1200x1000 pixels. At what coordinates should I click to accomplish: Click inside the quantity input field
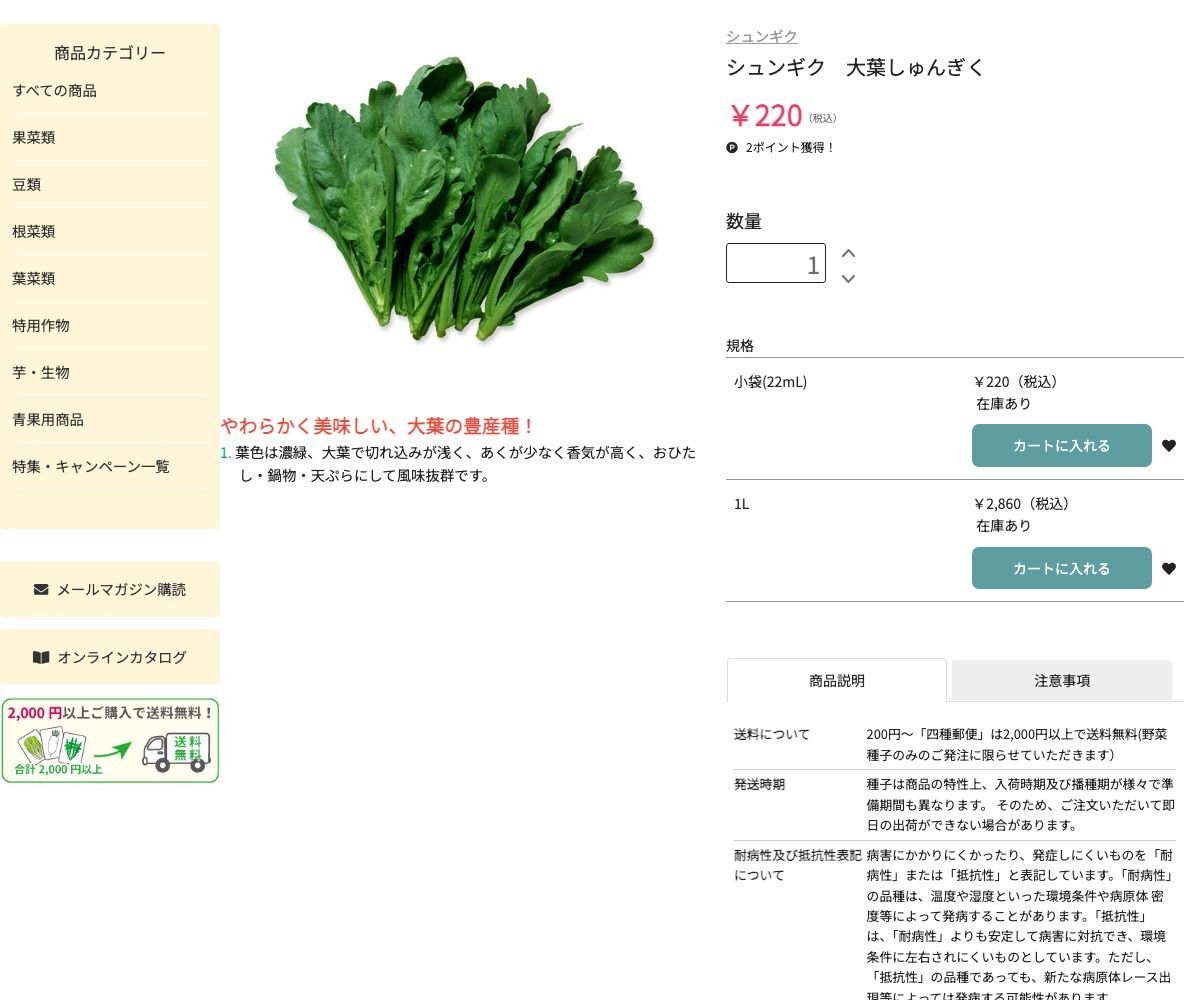click(x=776, y=263)
